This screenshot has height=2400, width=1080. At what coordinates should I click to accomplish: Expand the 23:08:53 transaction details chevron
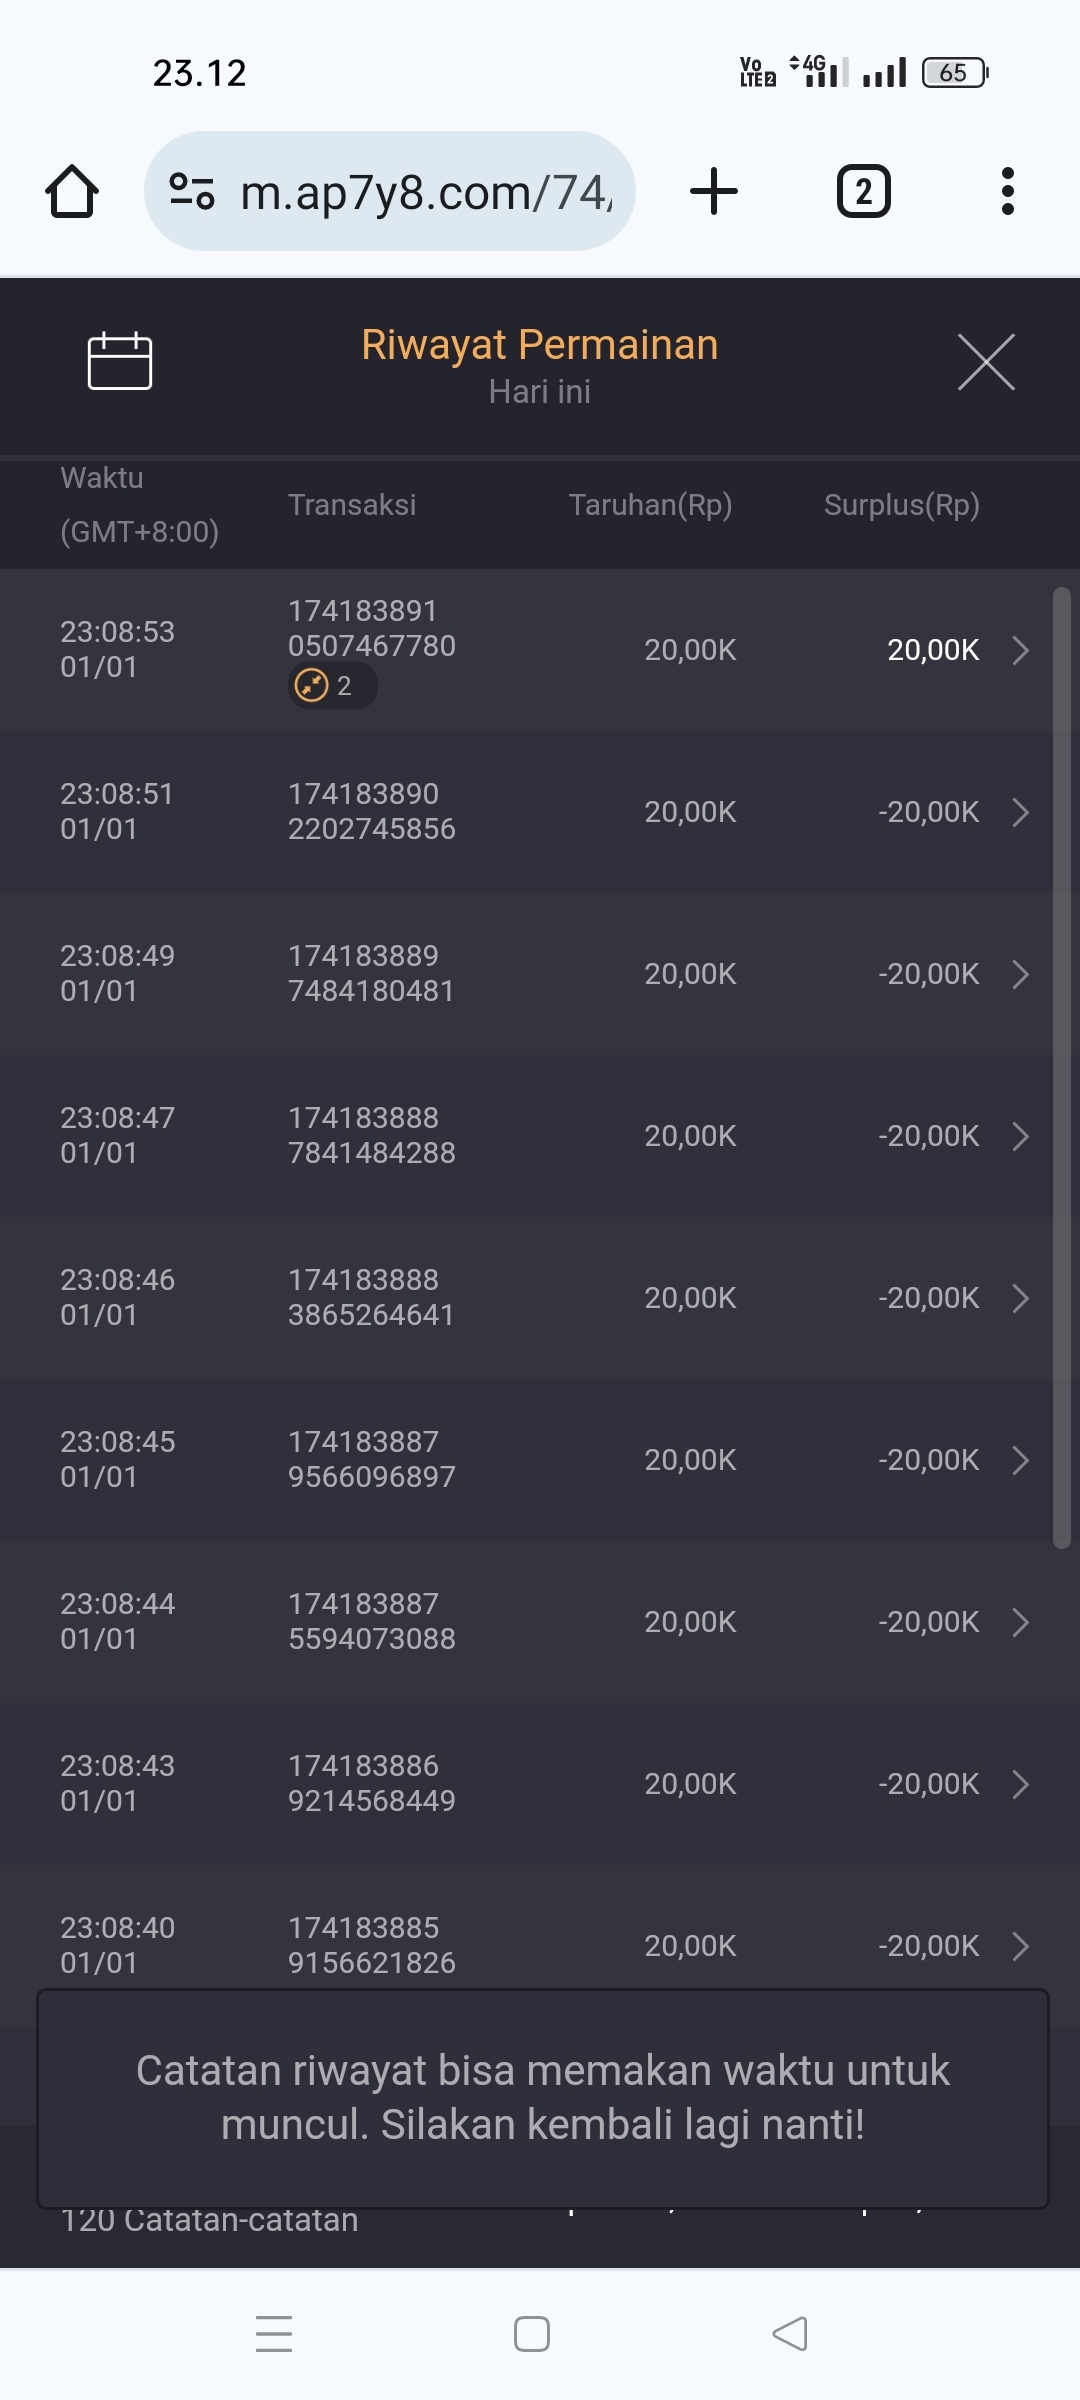point(1021,650)
